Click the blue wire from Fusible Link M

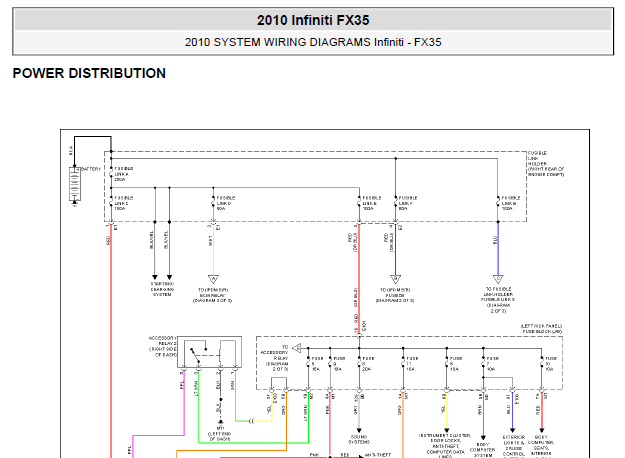point(498,249)
